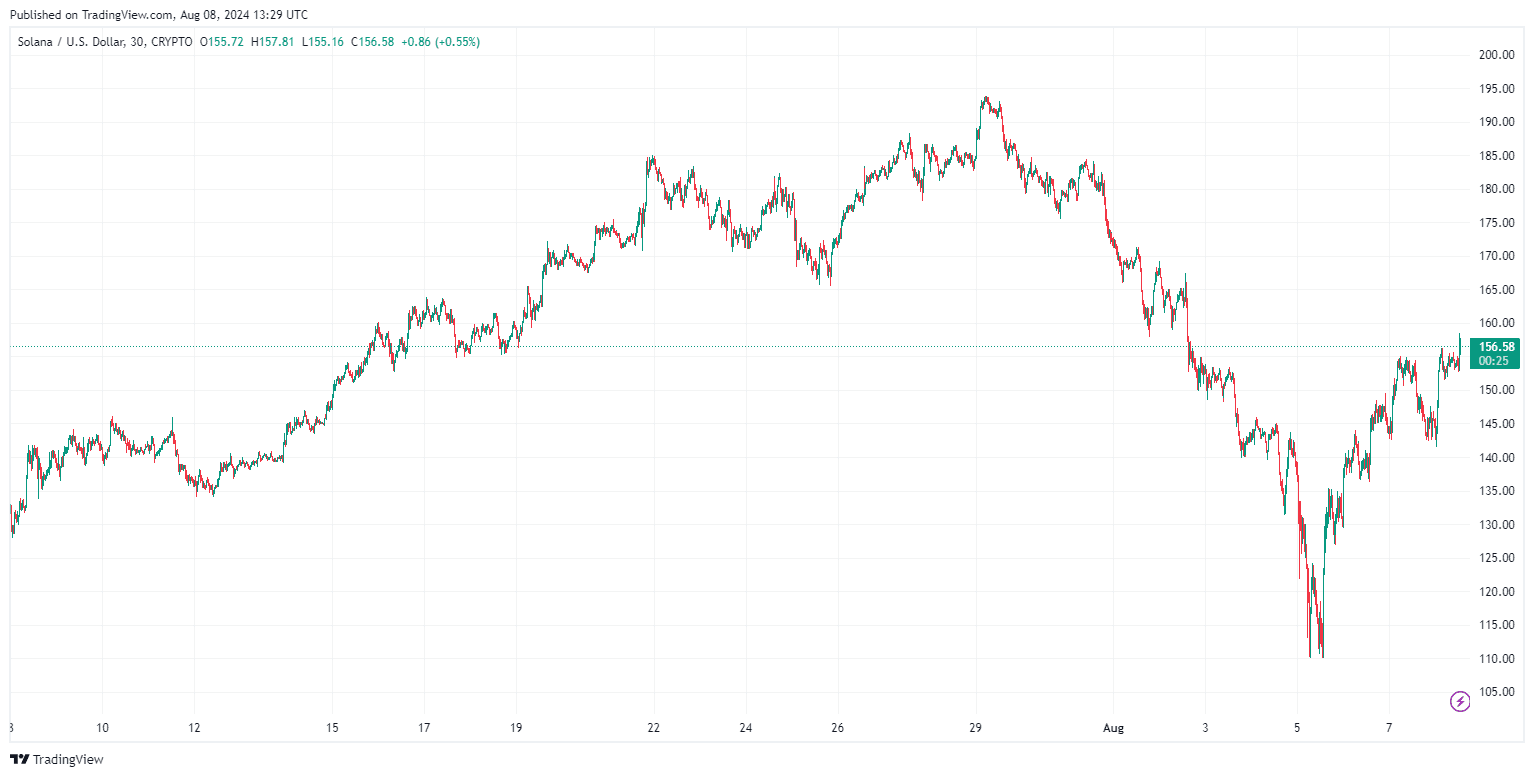Click the Aug label on time axis
This screenshot has height=777, width=1534.
coord(1114,729)
